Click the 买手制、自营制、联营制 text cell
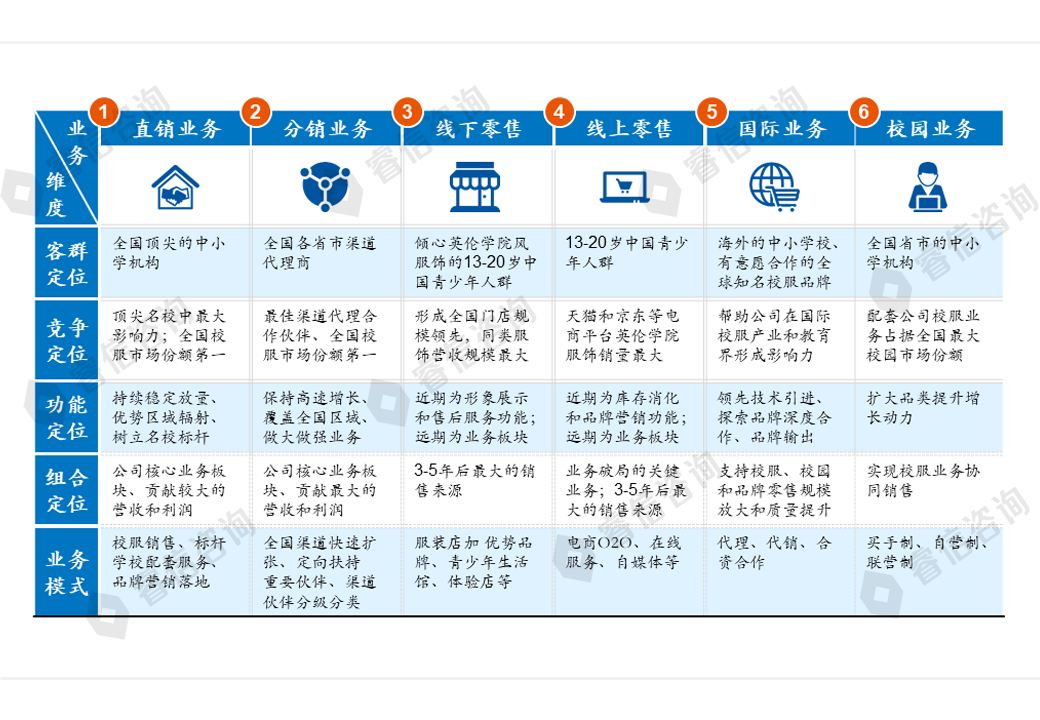This screenshot has width=1040, height=720. coord(927,553)
